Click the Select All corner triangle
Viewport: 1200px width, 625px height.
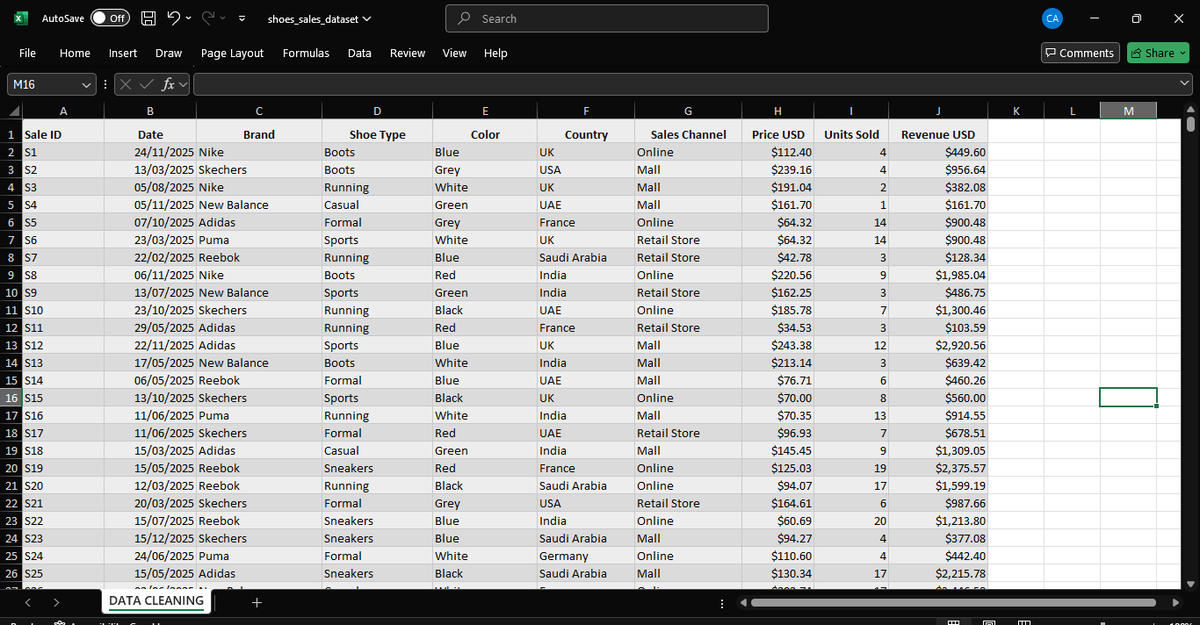pos(11,111)
